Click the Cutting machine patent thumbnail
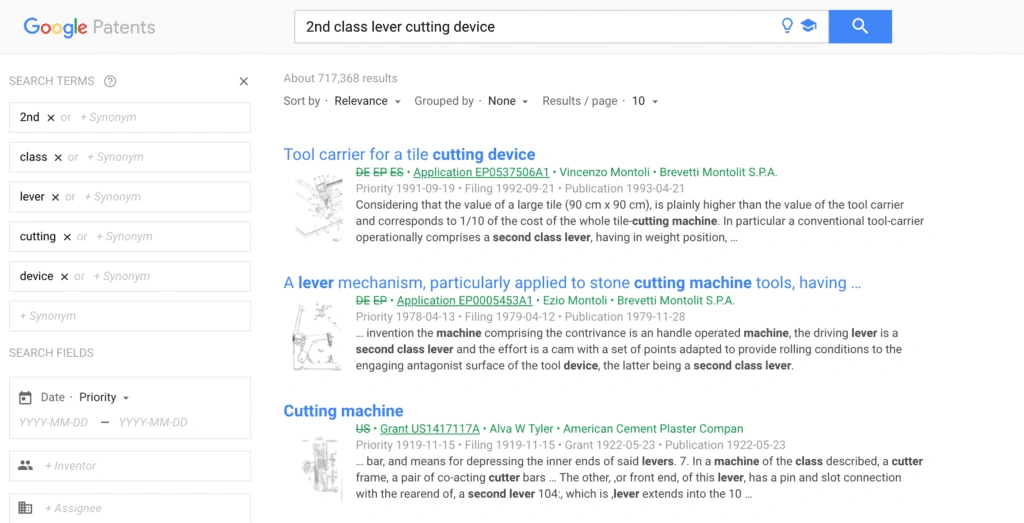The width and height of the screenshot is (1024, 523). [x=323, y=468]
